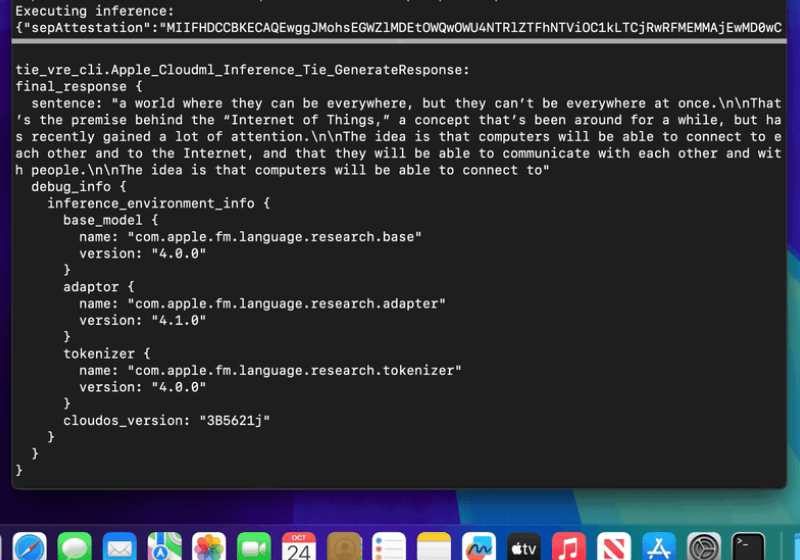Click the "debug_info {" line
800x560 pixels.
pos(79,187)
